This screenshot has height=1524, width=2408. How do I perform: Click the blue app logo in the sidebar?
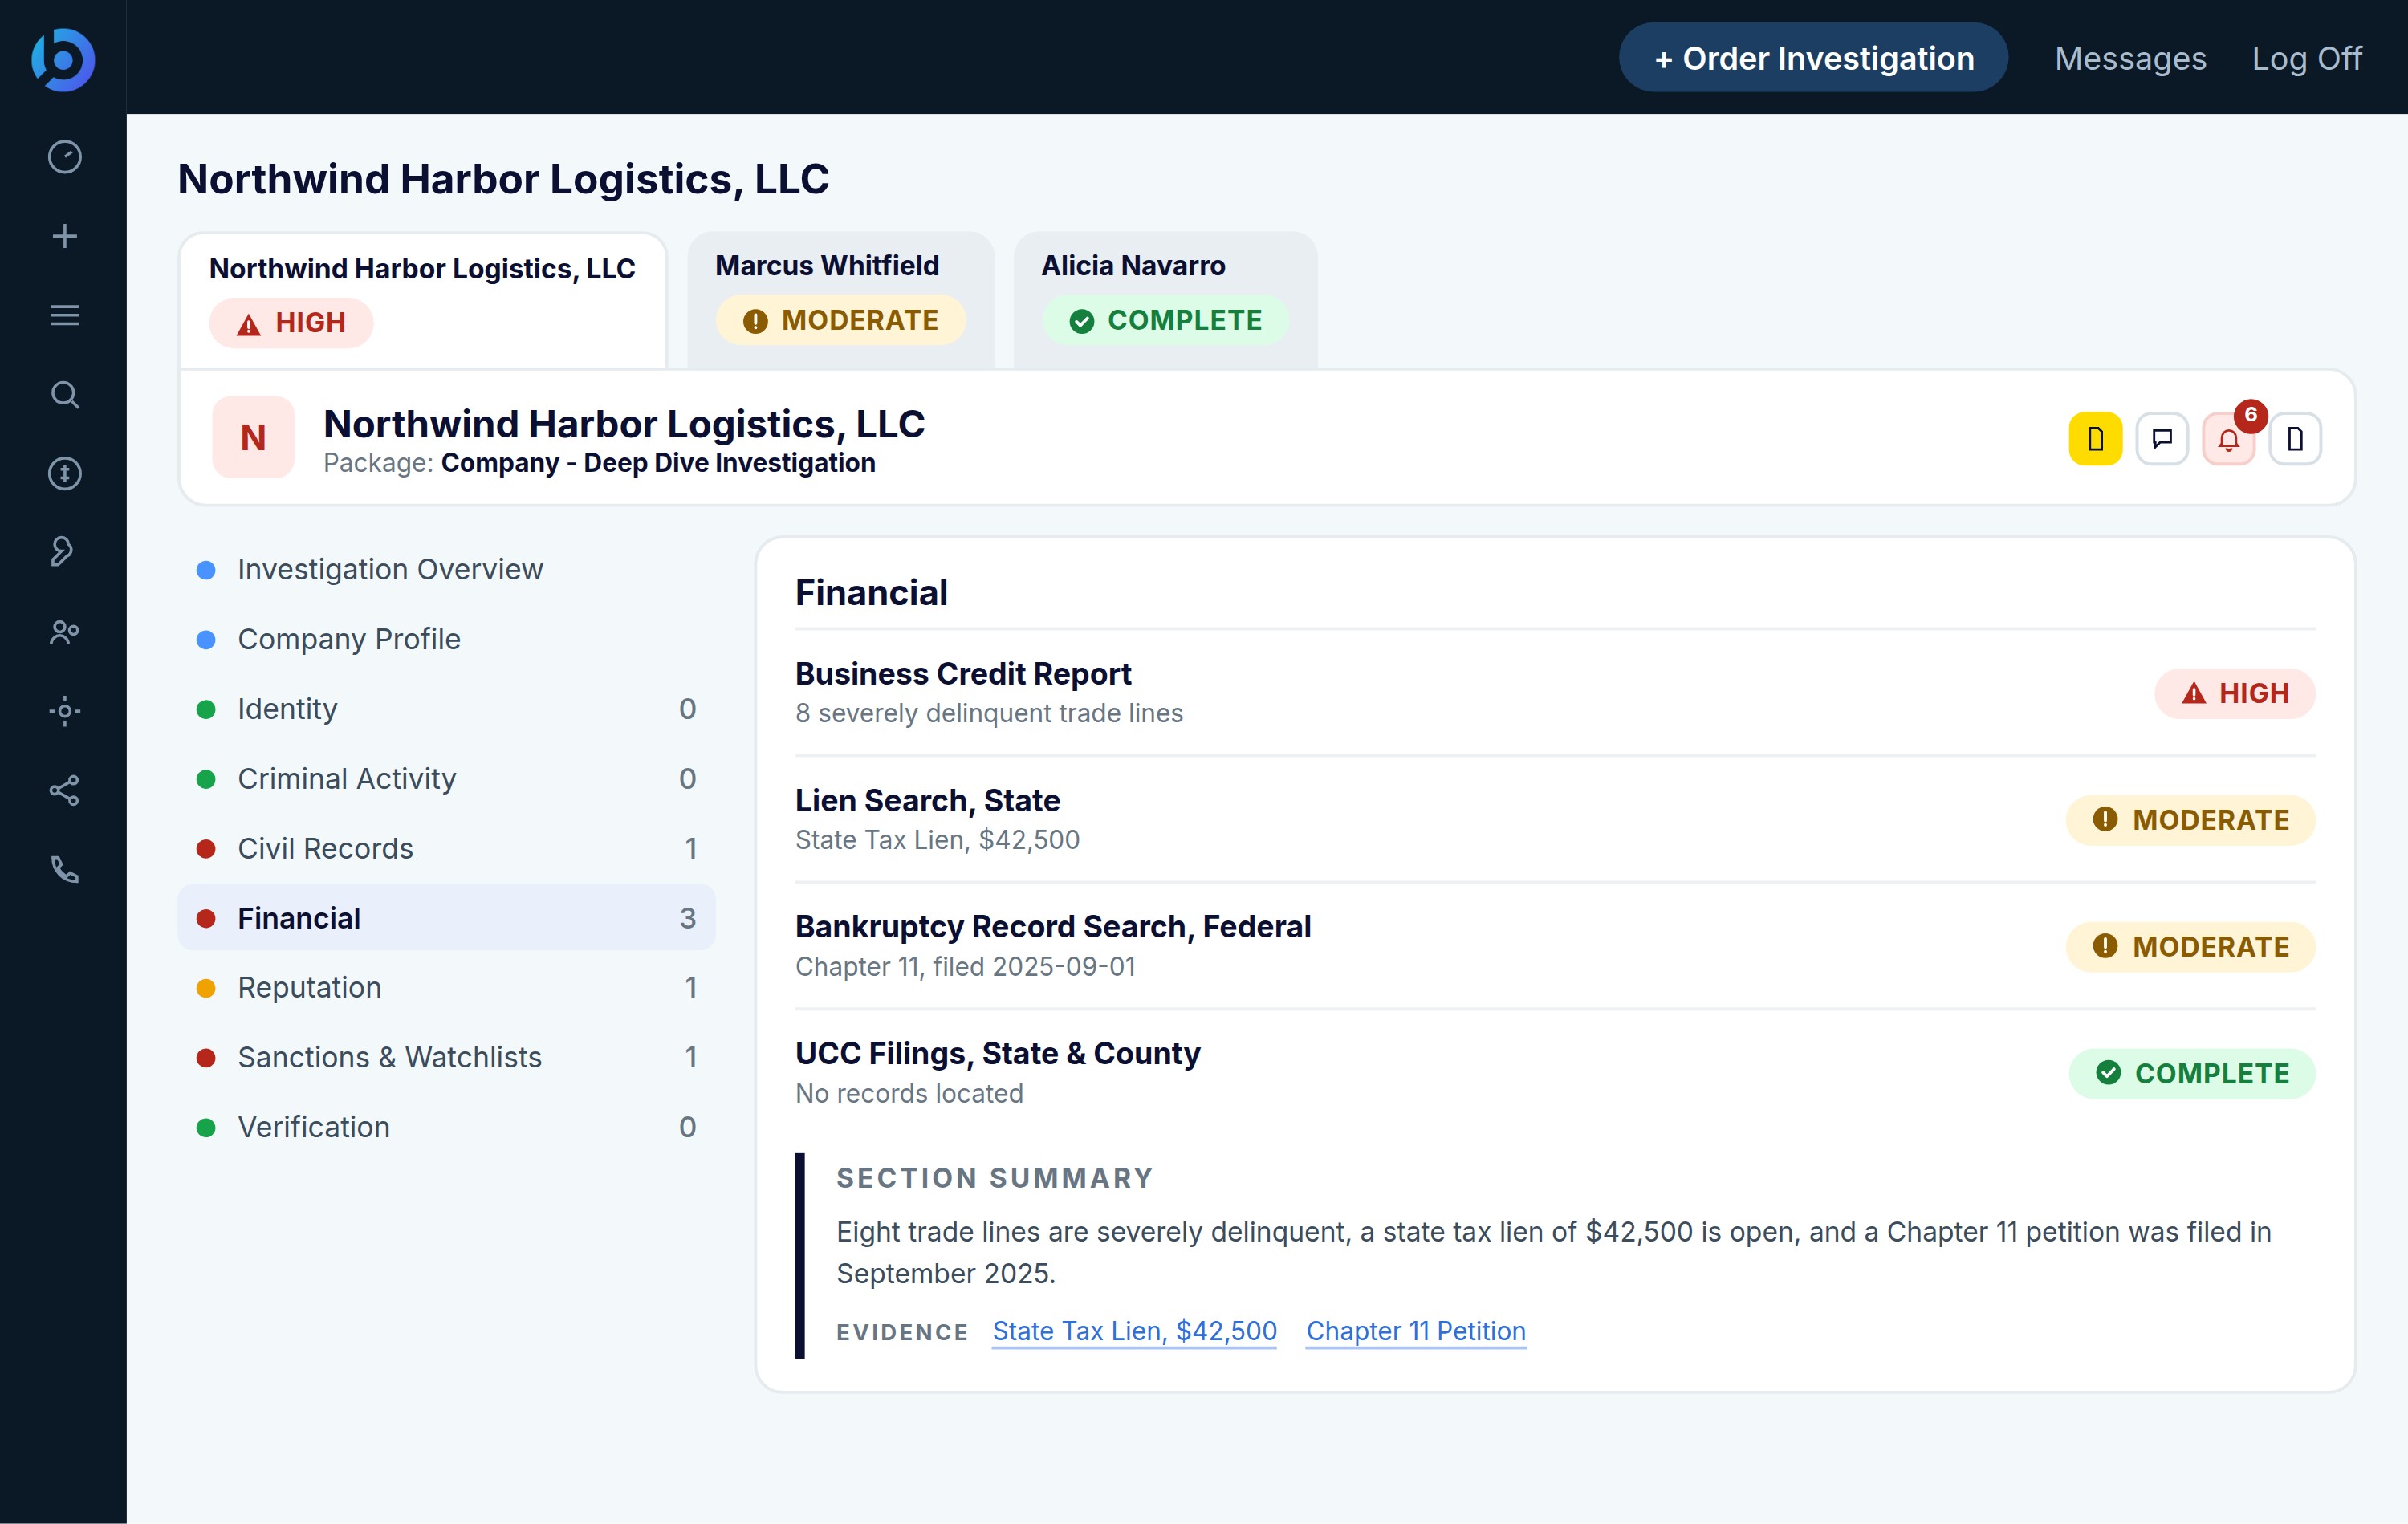(63, 59)
